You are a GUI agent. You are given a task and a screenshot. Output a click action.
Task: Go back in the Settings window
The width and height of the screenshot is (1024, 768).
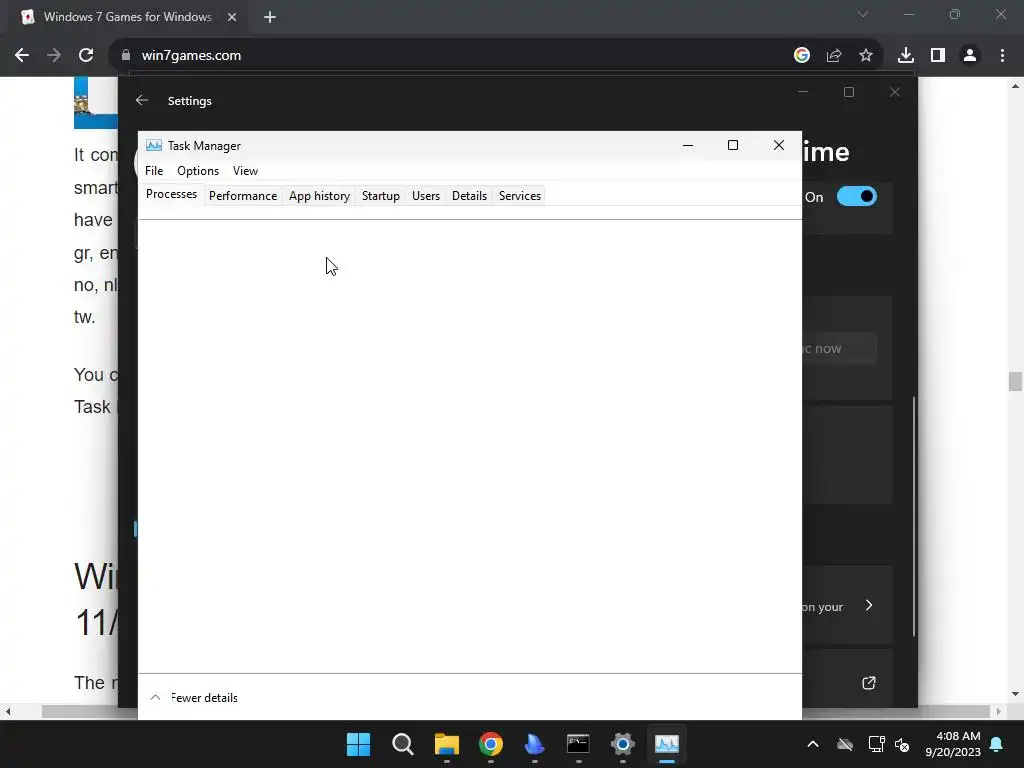pos(142,101)
